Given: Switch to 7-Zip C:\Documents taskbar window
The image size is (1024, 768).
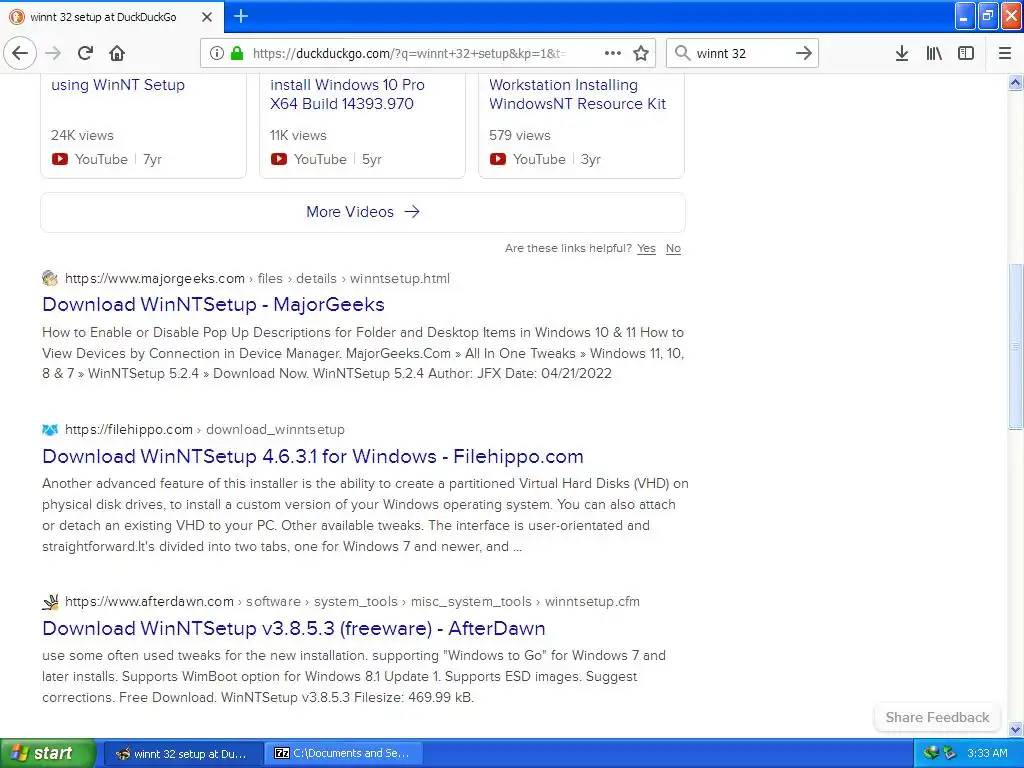Looking at the screenshot, I should 344,754.
